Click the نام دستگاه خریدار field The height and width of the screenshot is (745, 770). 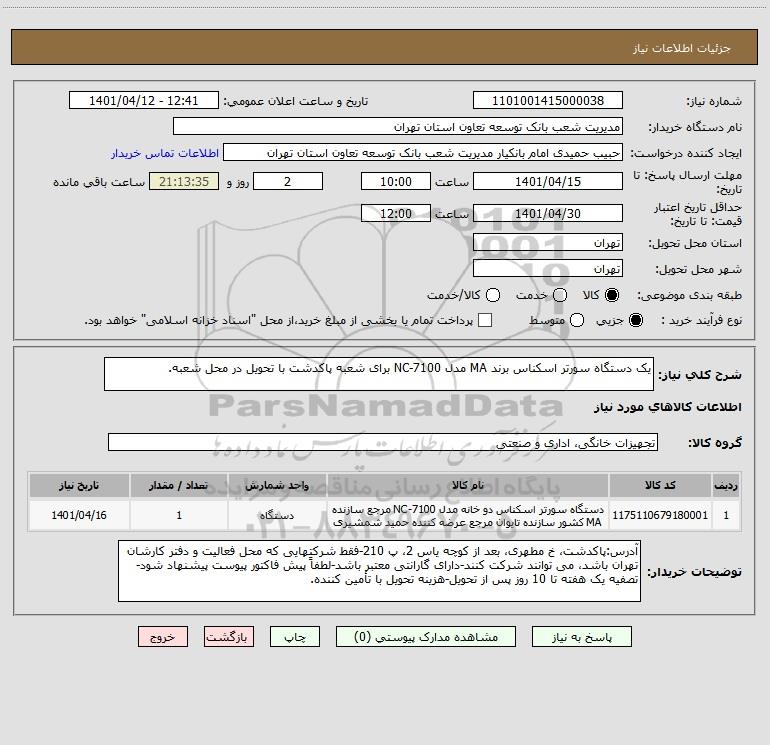(x=398, y=127)
